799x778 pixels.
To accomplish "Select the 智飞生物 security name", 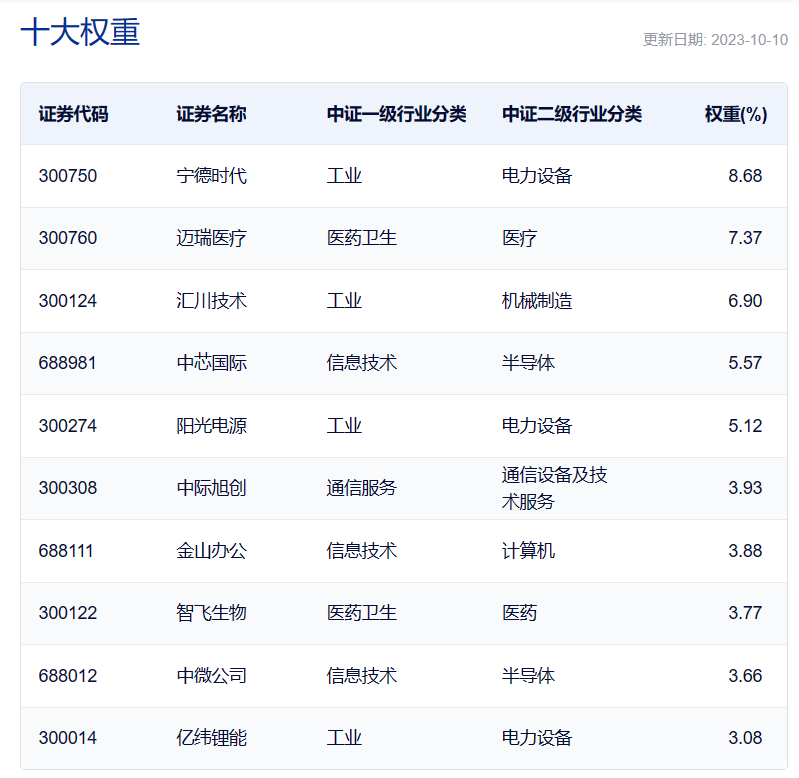I will tap(211, 613).
